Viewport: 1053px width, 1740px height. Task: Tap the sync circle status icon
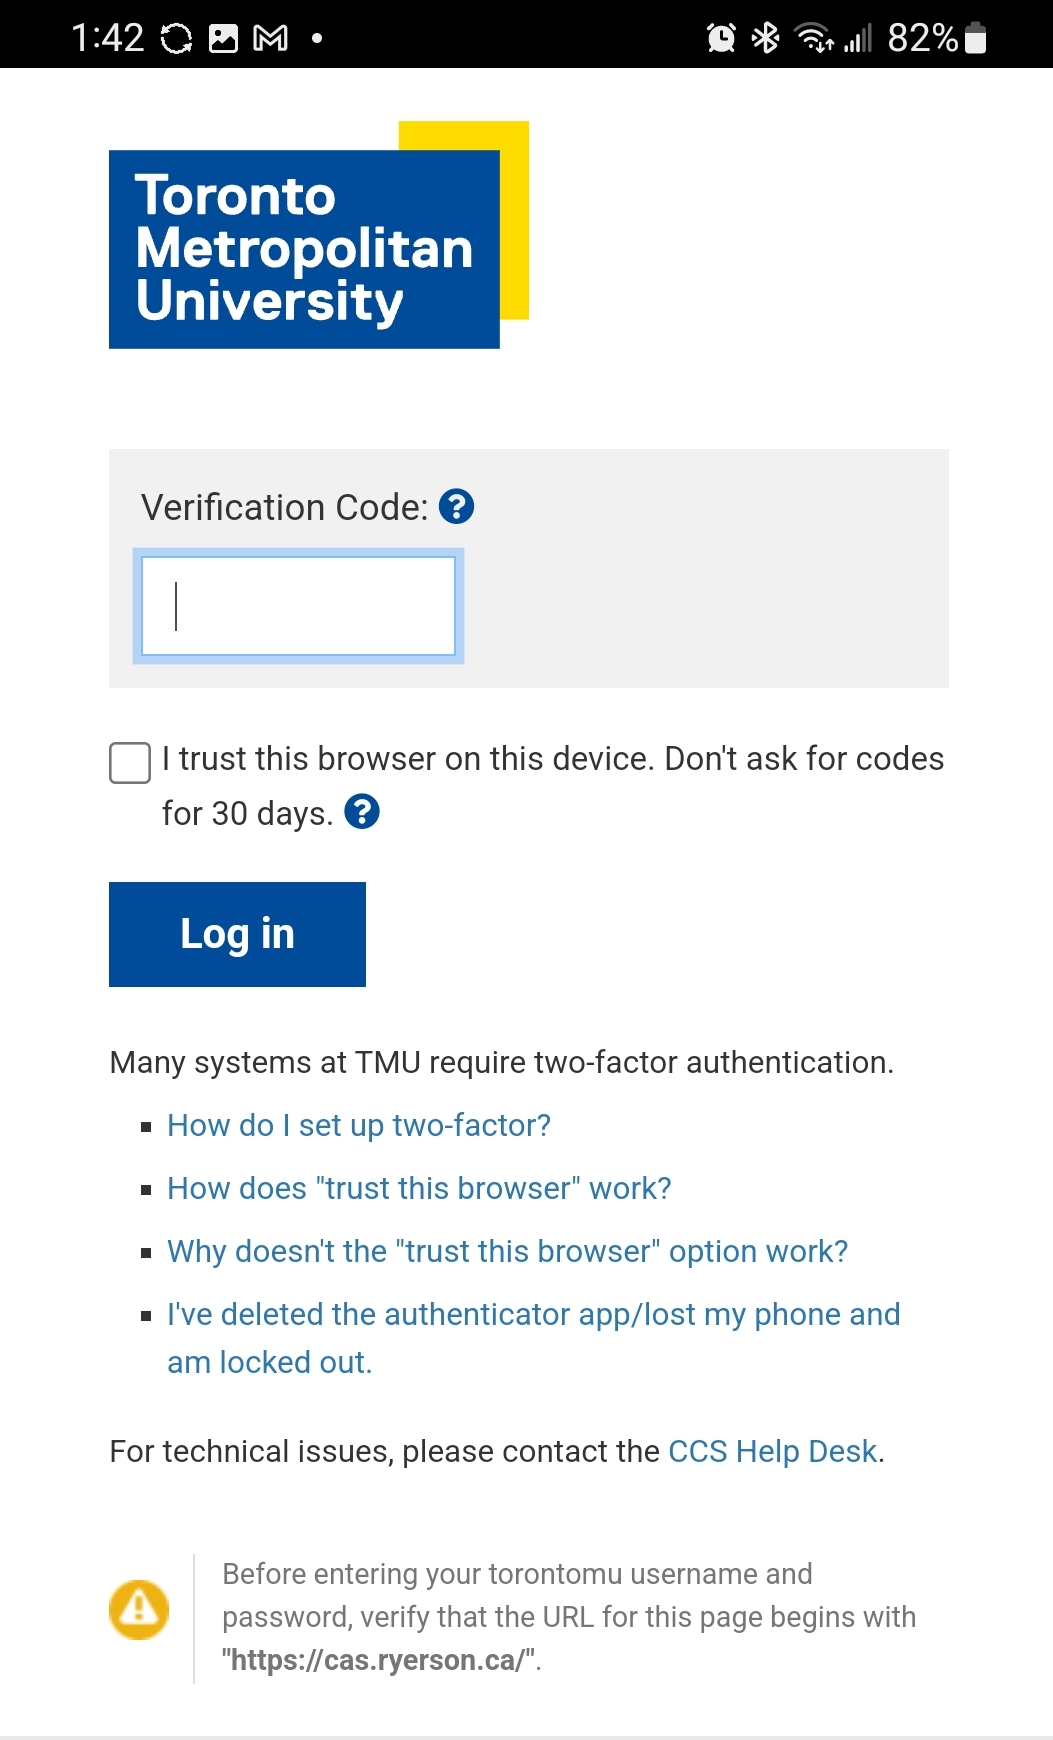[176, 39]
